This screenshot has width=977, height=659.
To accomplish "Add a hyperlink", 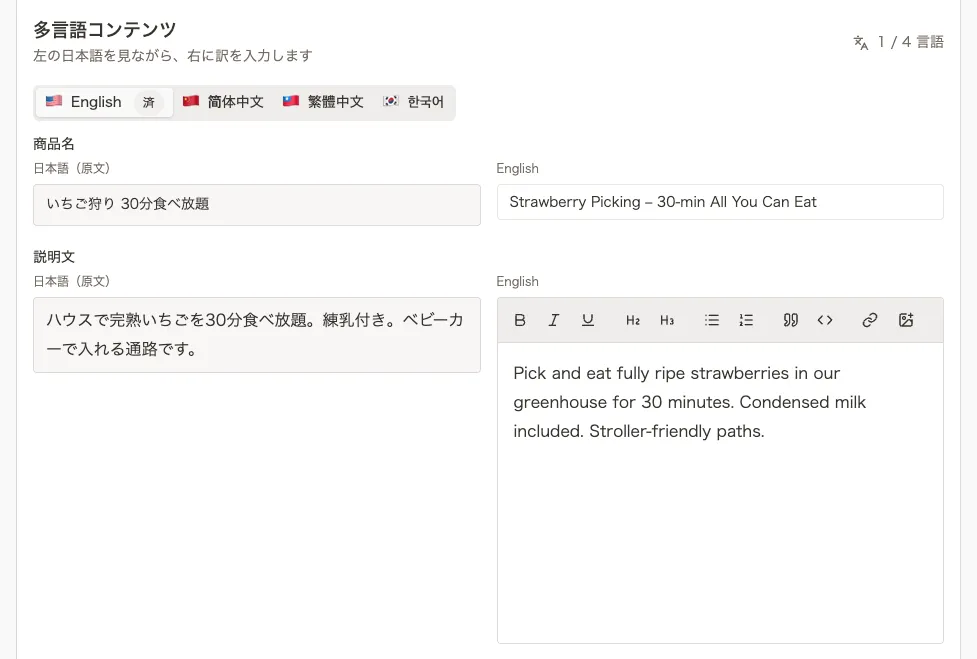I will click(x=870, y=320).
